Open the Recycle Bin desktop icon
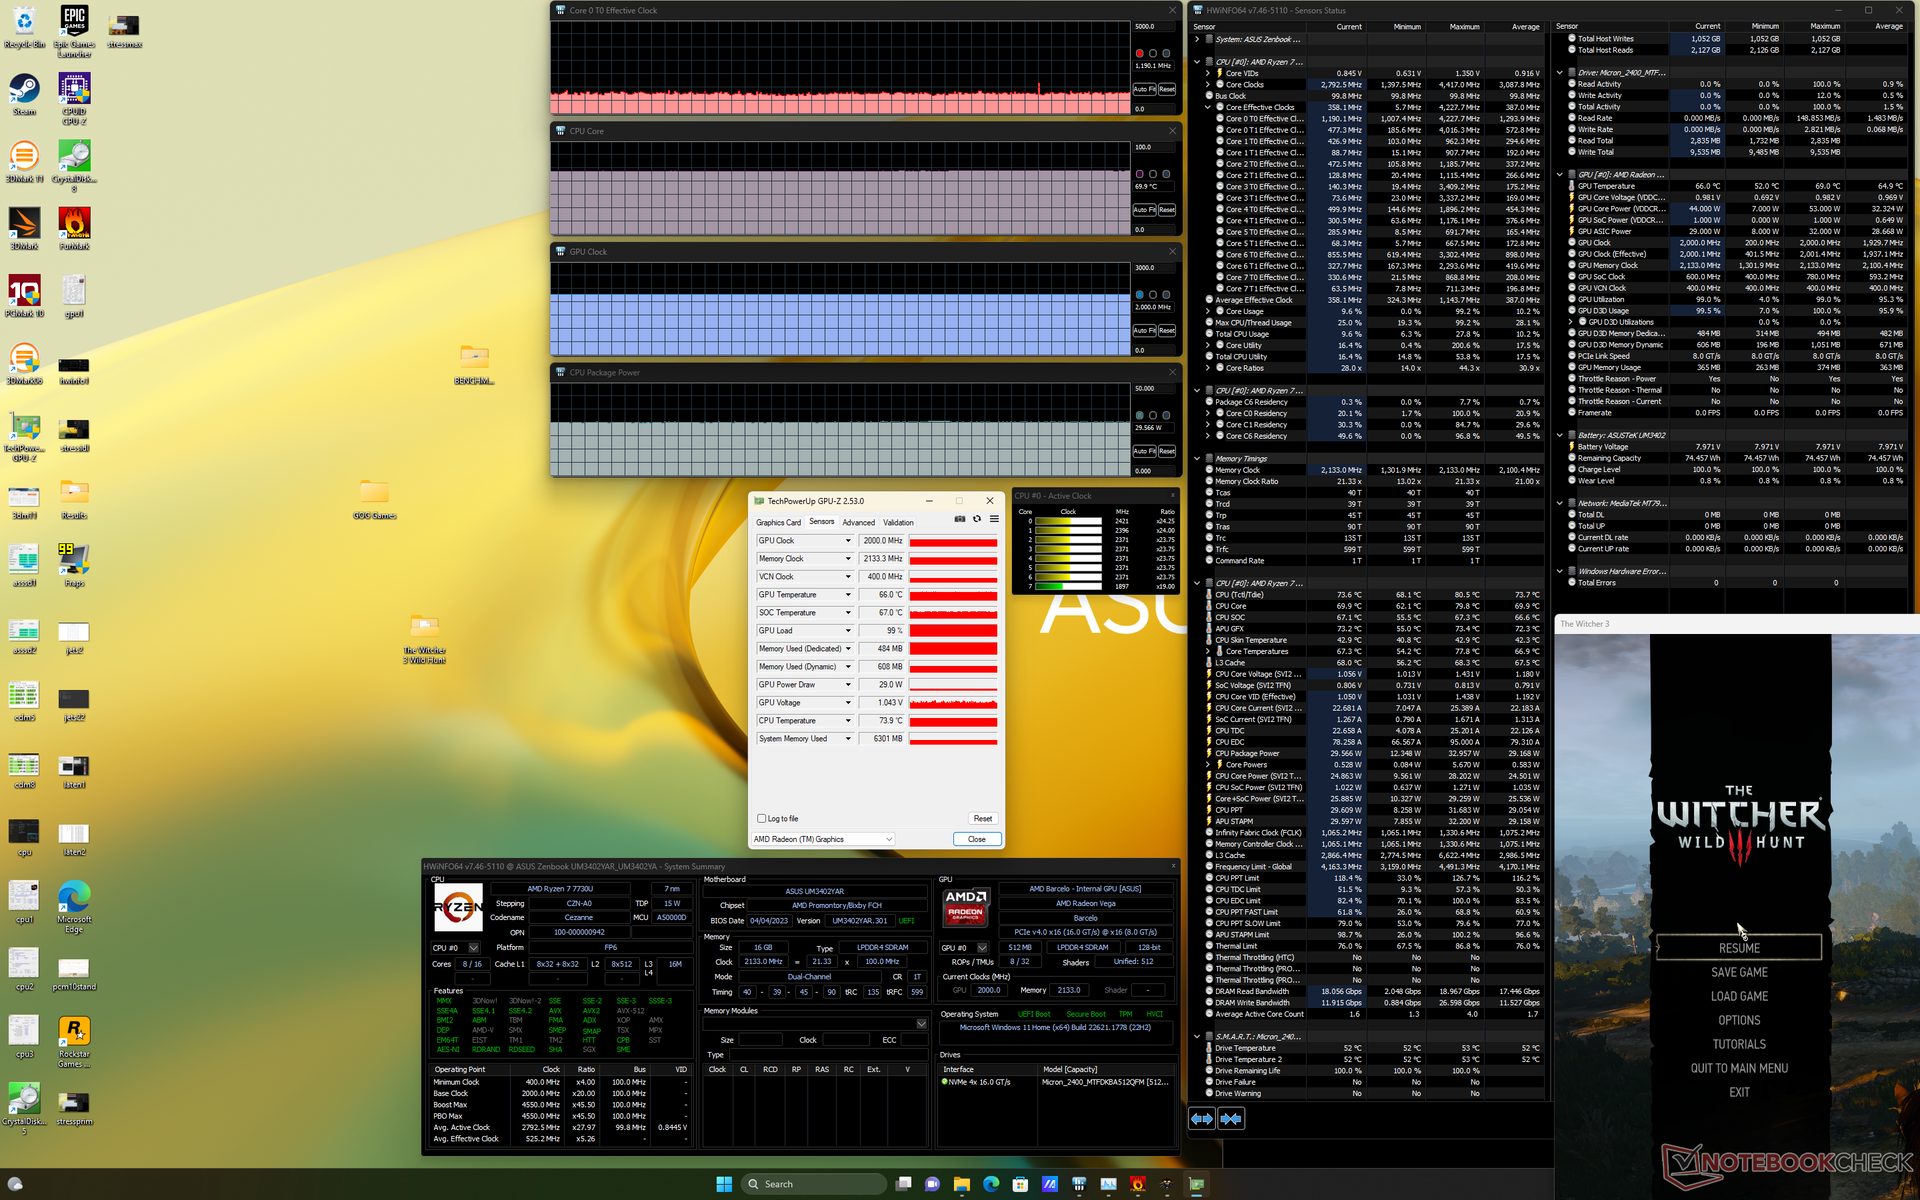 coord(24,28)
